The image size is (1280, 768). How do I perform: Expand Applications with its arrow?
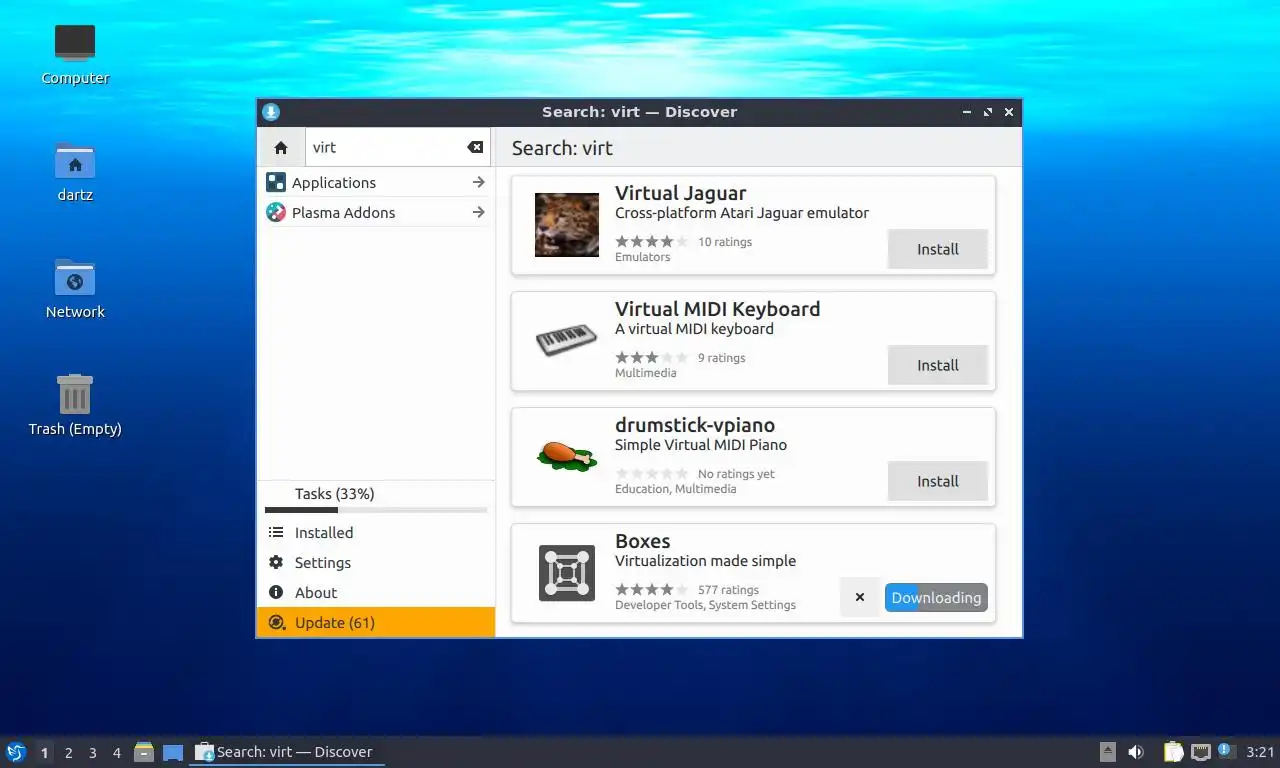478,182
